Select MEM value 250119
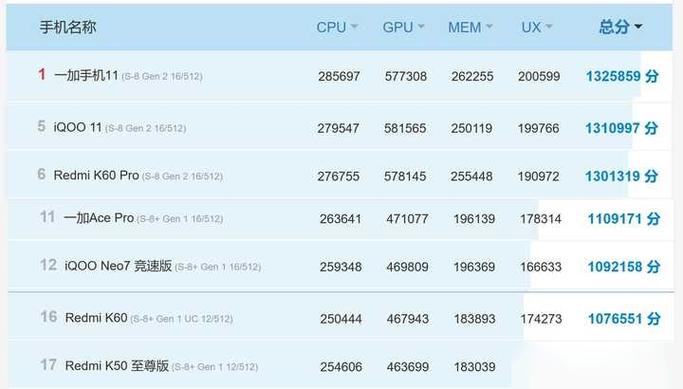Screen dimensions: 683x389 point(471,129)
